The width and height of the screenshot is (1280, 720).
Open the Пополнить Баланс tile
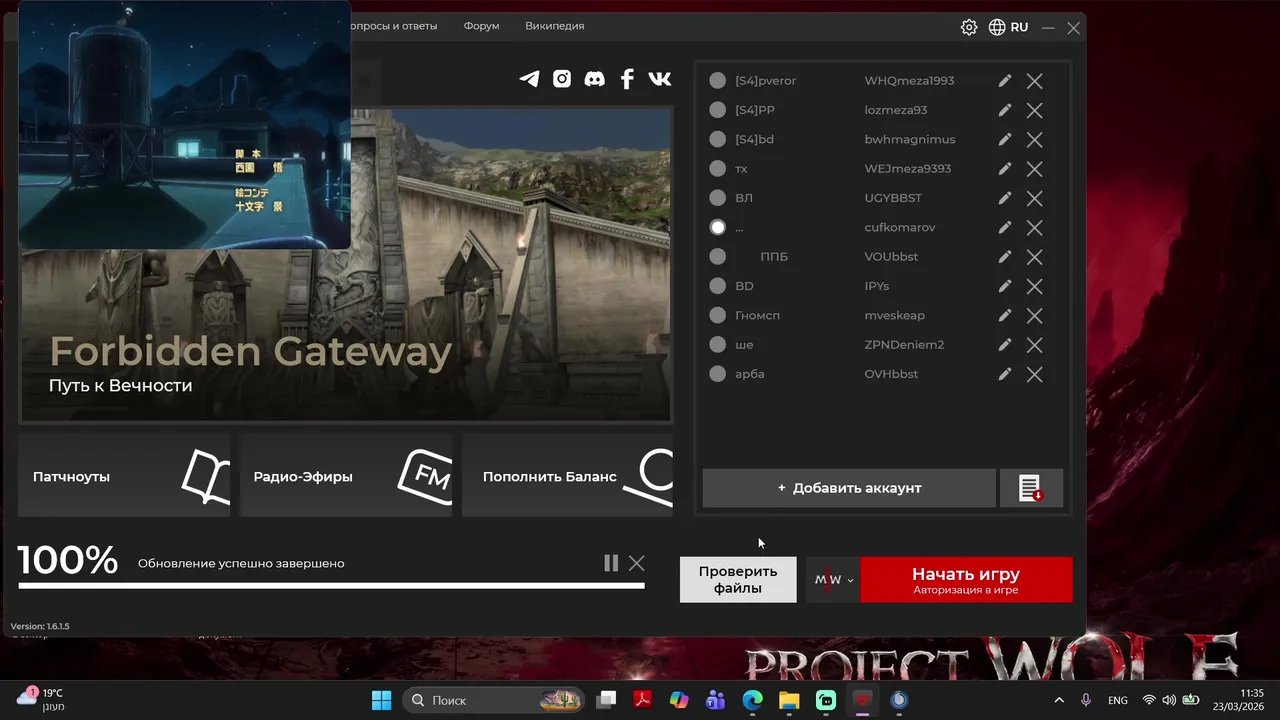[568, 475]
